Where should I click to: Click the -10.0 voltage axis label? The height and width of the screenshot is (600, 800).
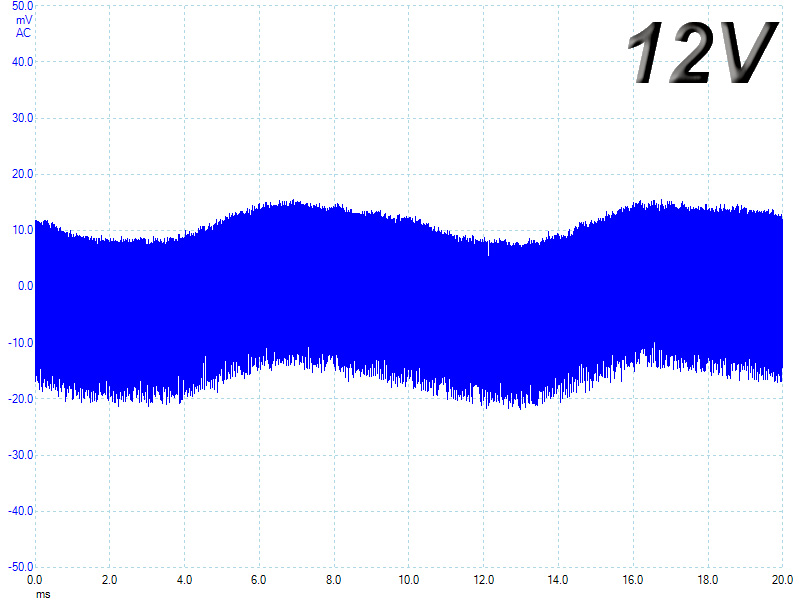(20, 343)
